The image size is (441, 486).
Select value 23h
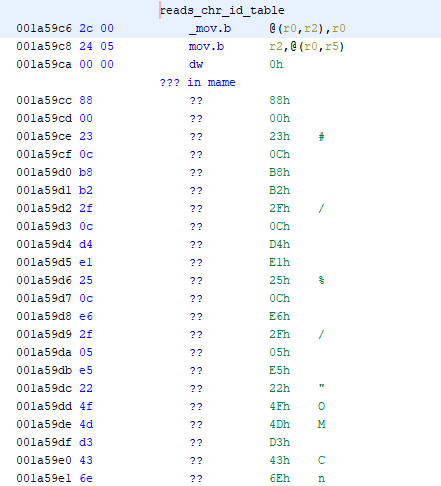pyautogui.click(x=280, y=137)
